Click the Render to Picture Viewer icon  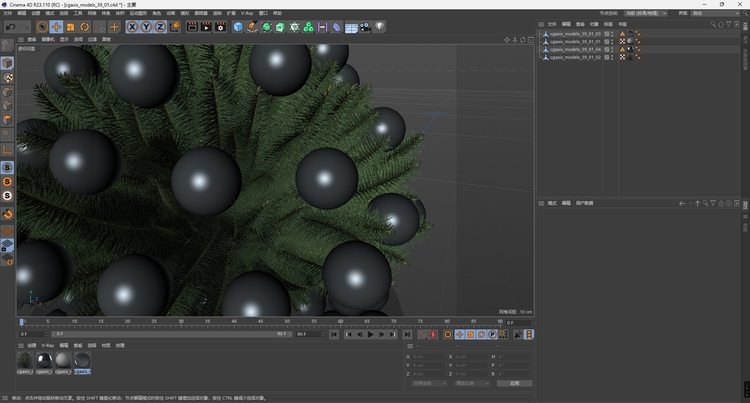pyautogui.click(x=206, y=27)
